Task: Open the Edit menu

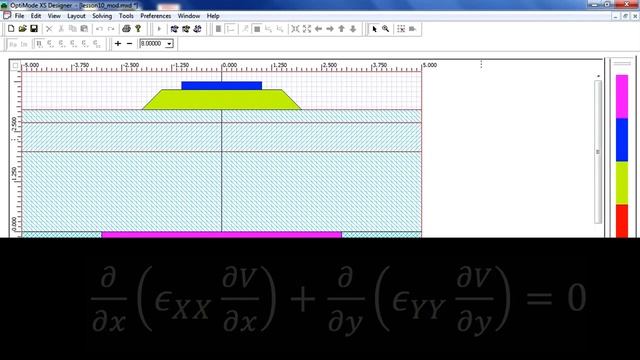Action: pos(36,16)
